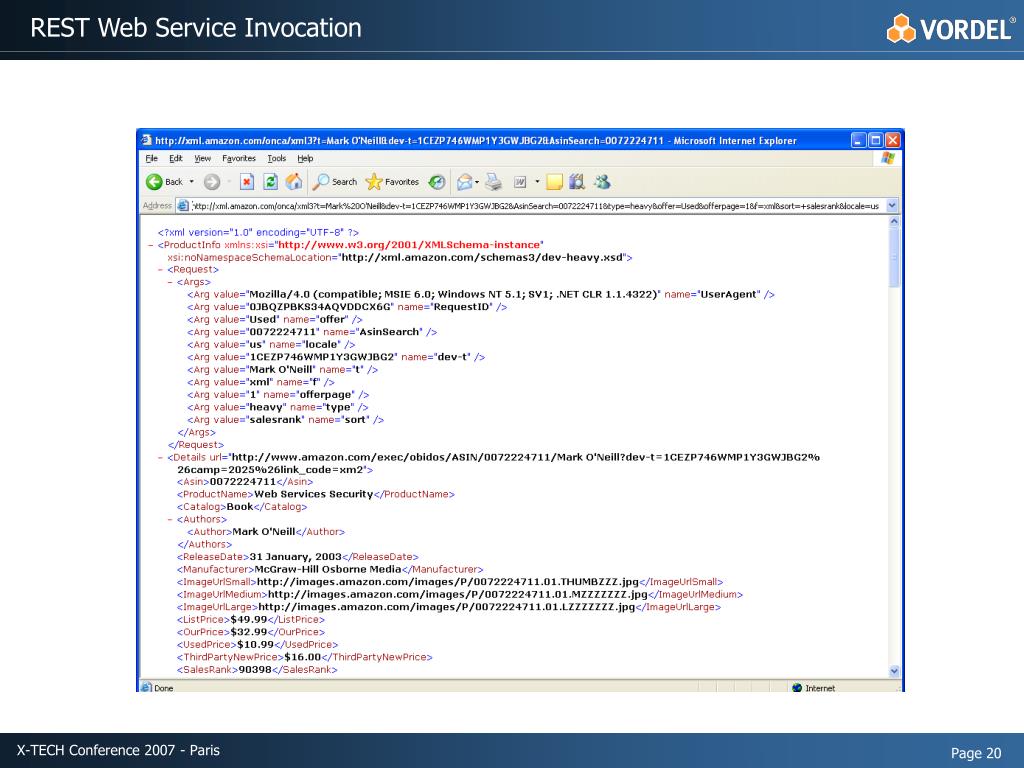Click the ImageUrlMedium MZZZZZZZ.jpg URL
1024x768 pixels.
pyautogui.click(x=458, y=594)
